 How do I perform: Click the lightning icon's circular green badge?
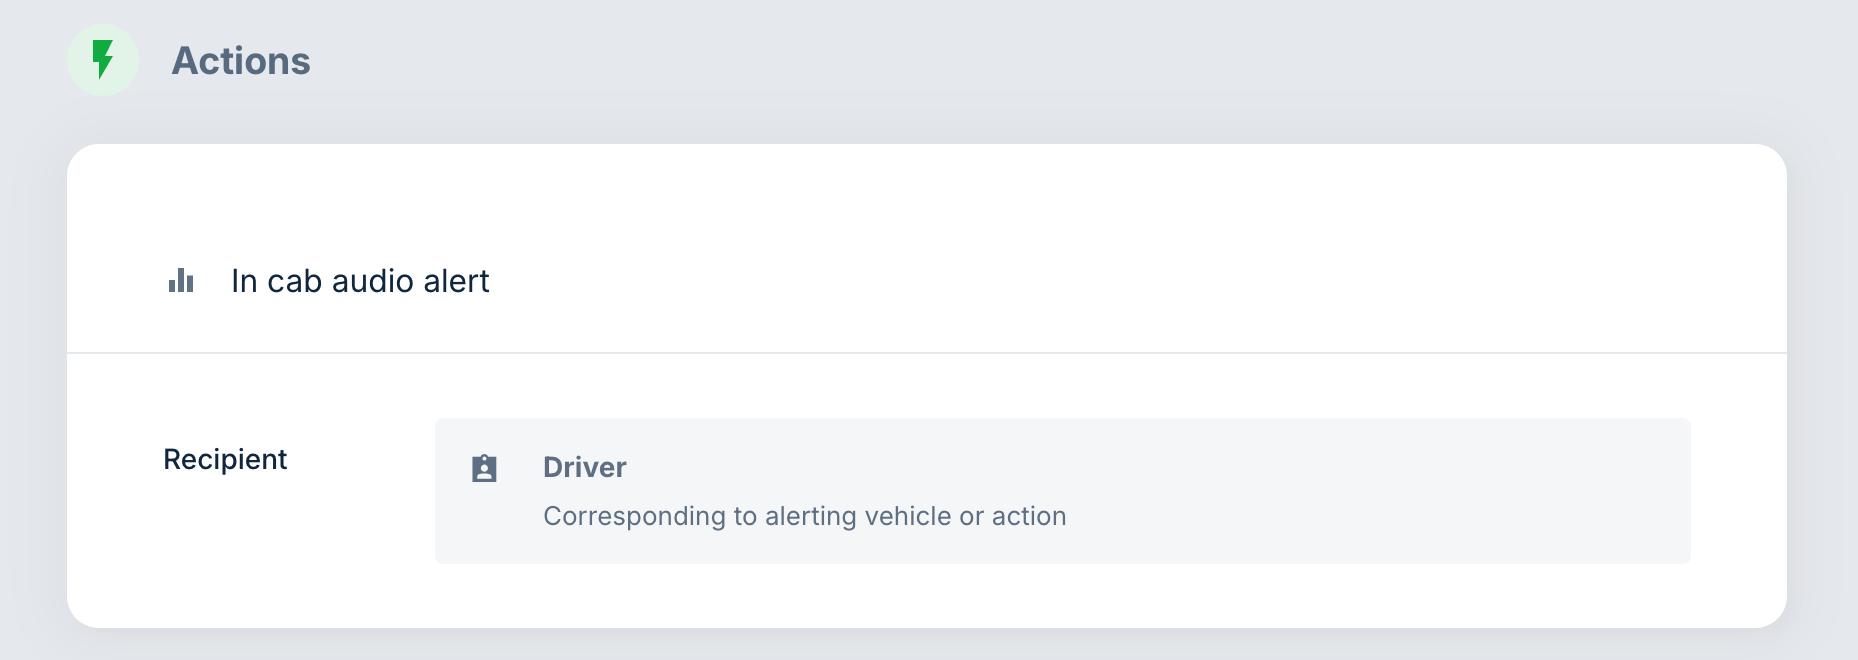[103, 60]
